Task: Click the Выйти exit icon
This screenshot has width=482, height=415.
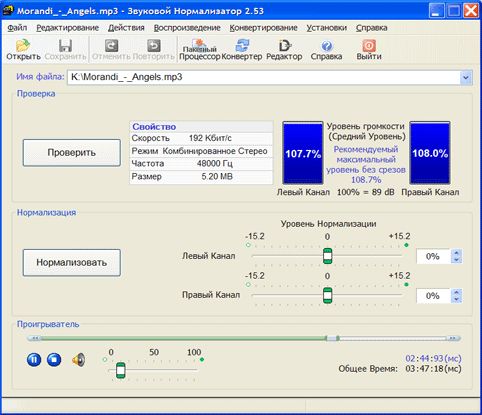Action: [x=369, y=46]
